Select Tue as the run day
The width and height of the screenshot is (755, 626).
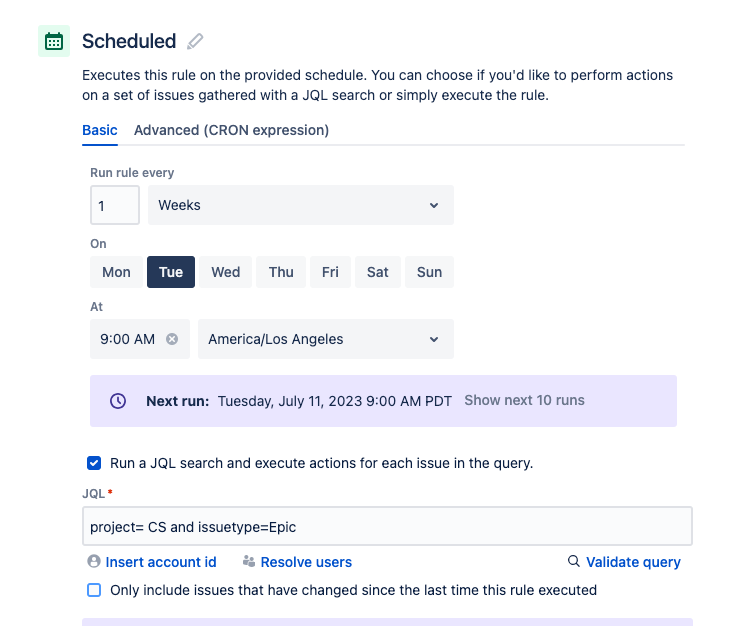[171, 272]
